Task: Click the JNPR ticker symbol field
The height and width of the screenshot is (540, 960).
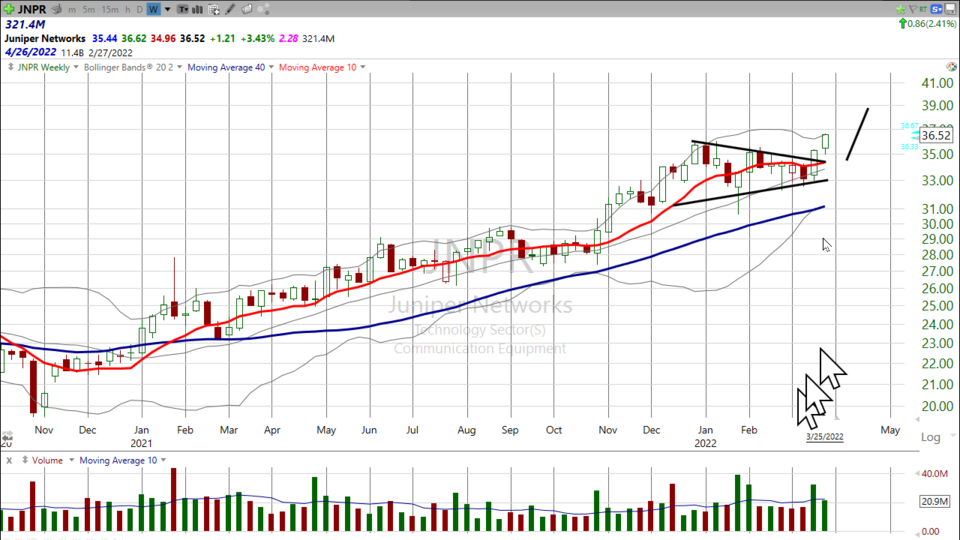Action: [32, 9]
